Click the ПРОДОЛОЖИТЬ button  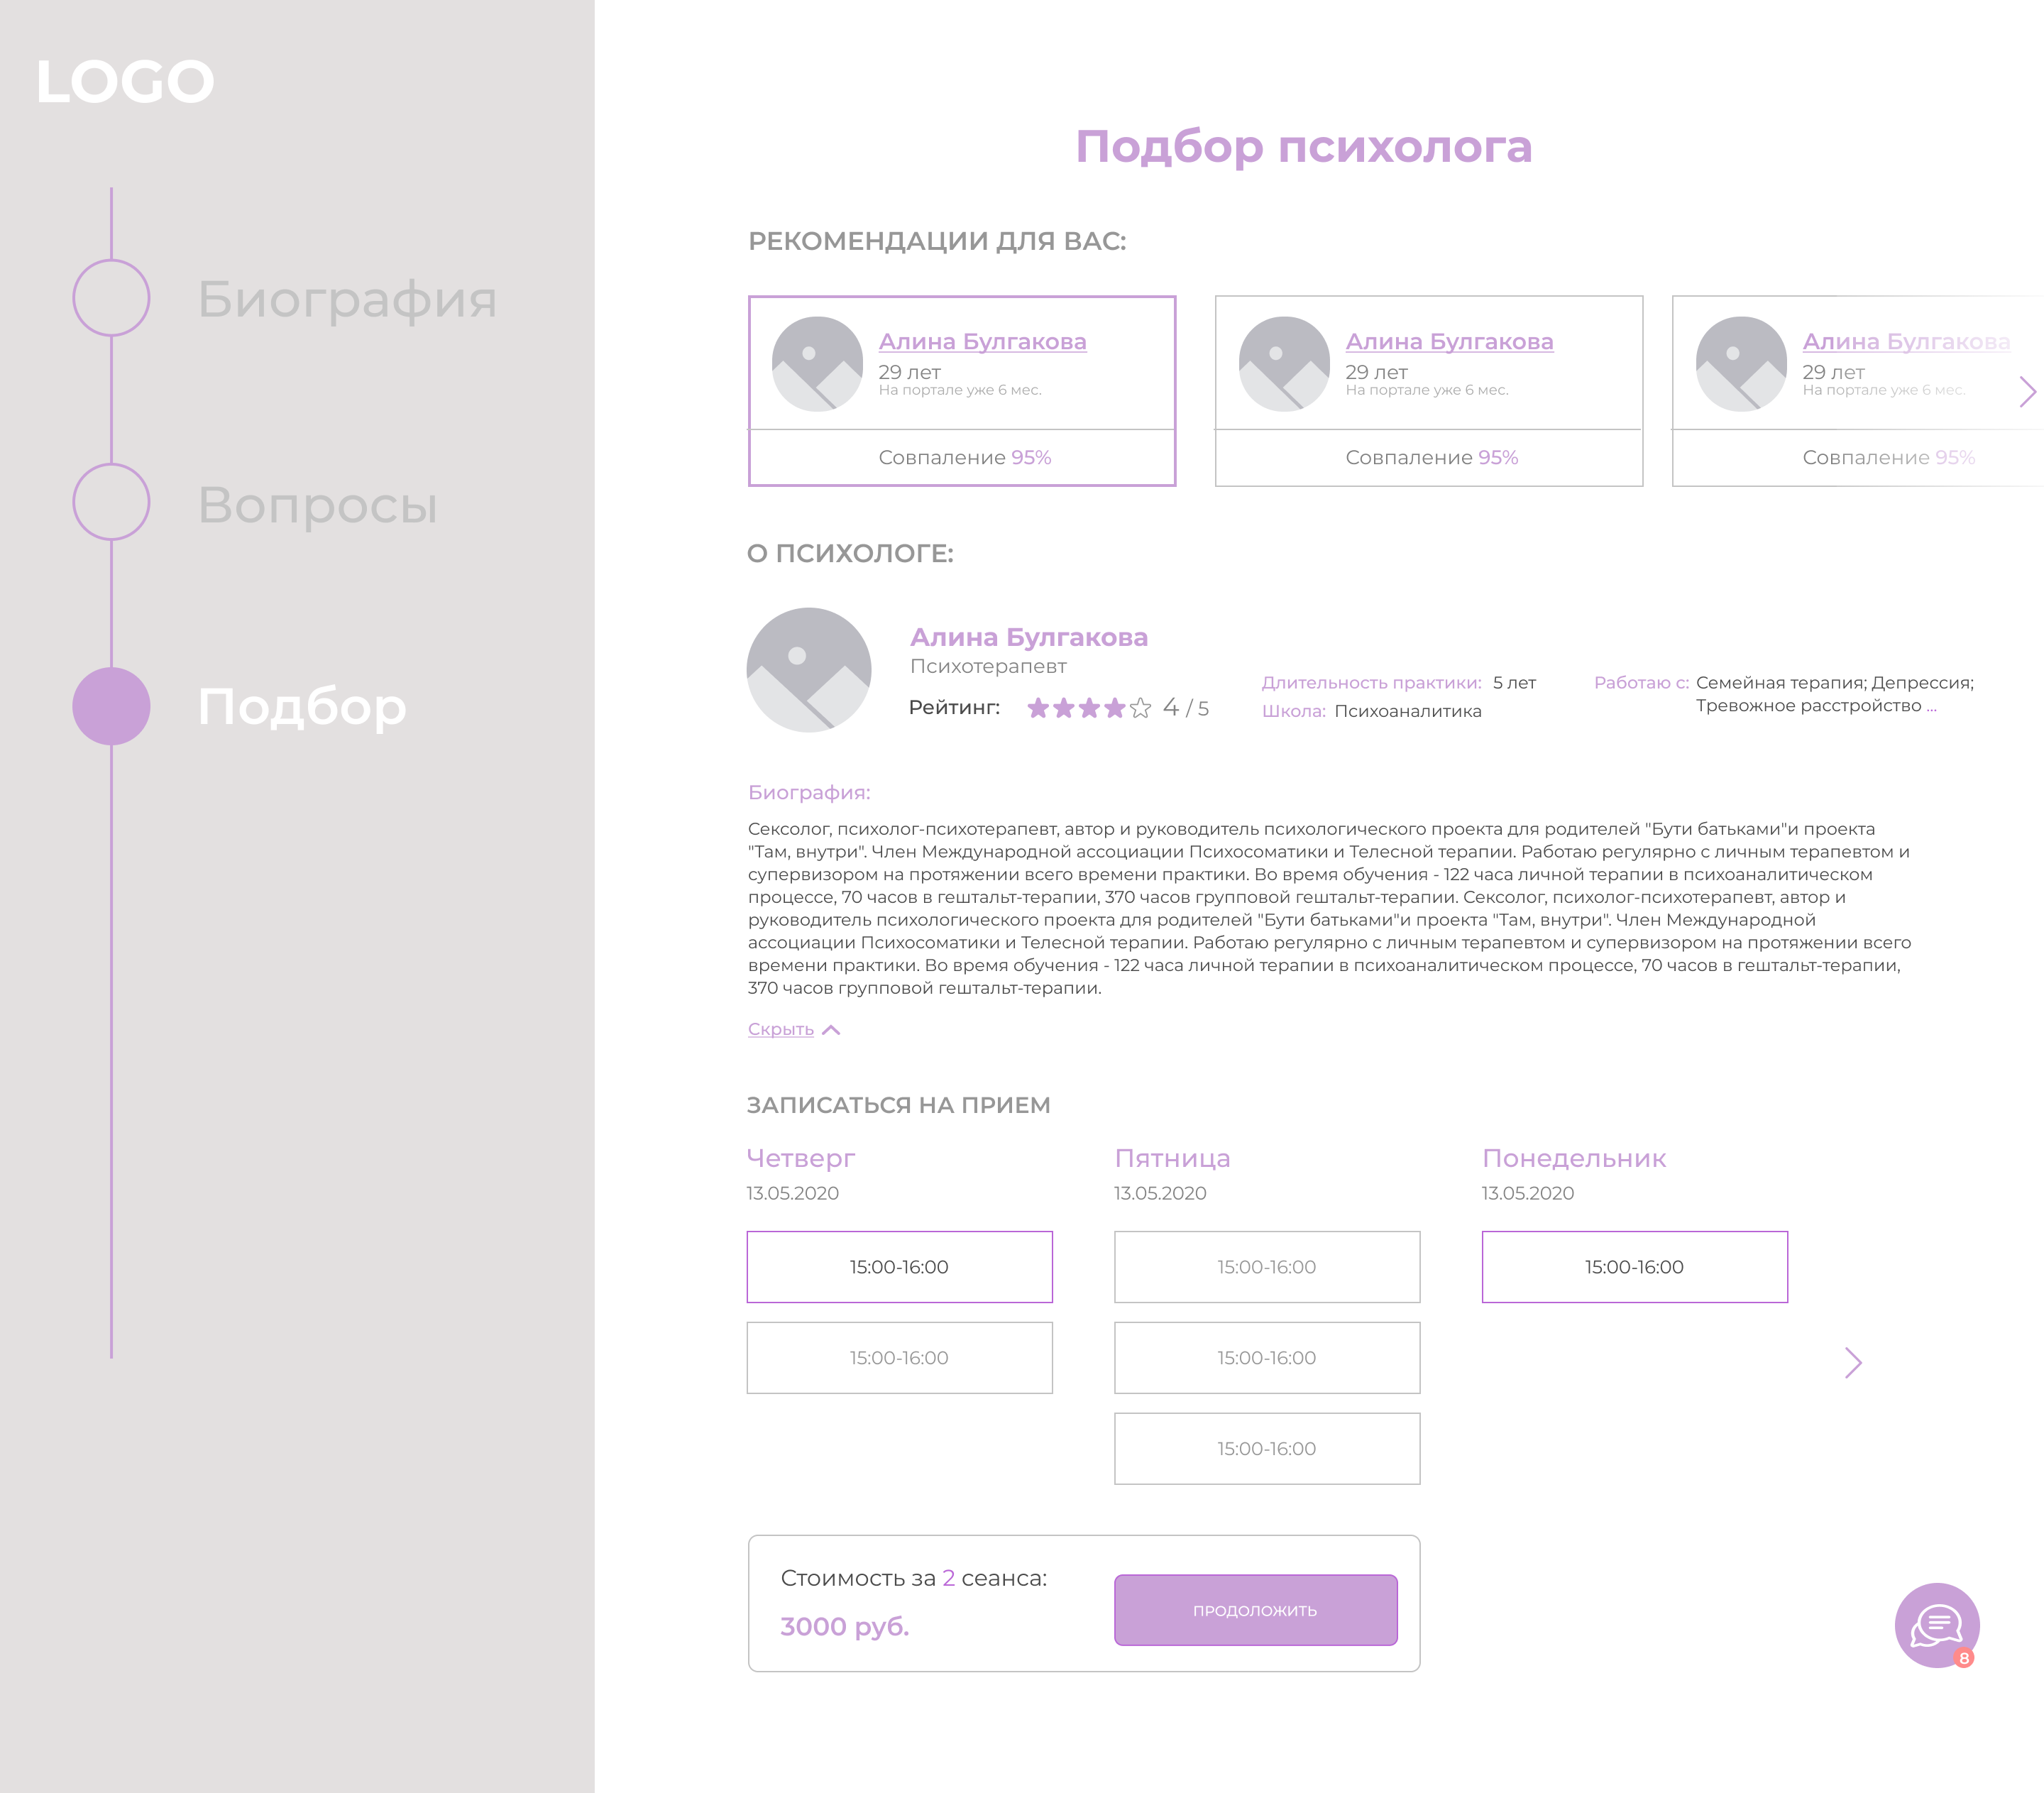pyautogui.click(x=1255, y=1610)
